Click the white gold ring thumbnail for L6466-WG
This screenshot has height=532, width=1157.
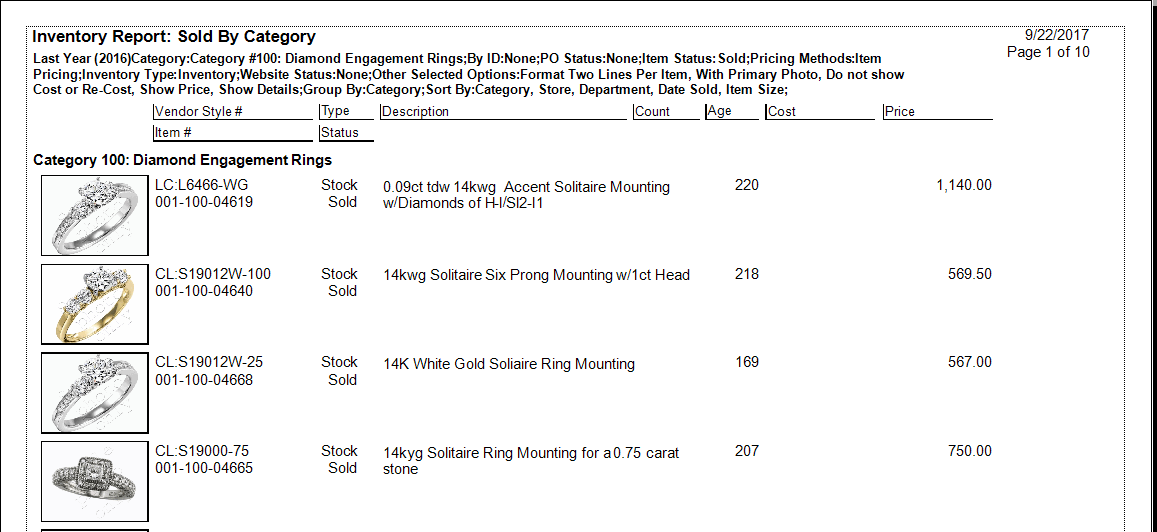tap(95, 215)
